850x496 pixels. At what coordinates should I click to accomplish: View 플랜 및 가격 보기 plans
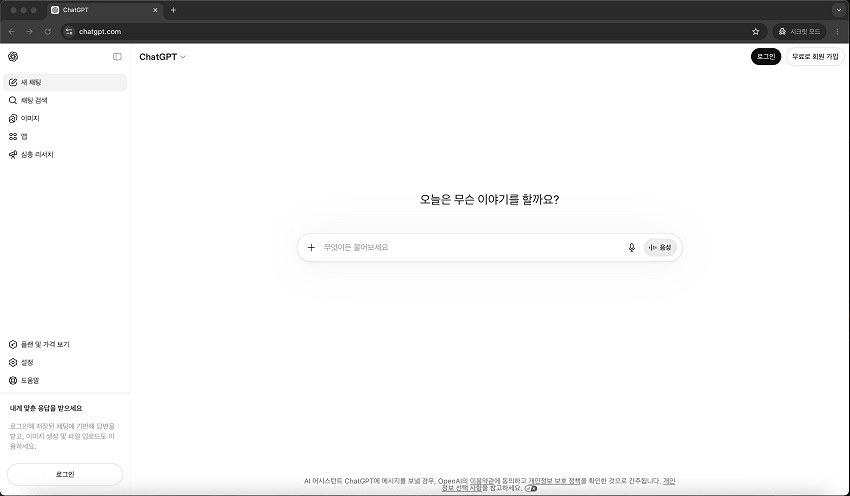(x=65, y=344)
